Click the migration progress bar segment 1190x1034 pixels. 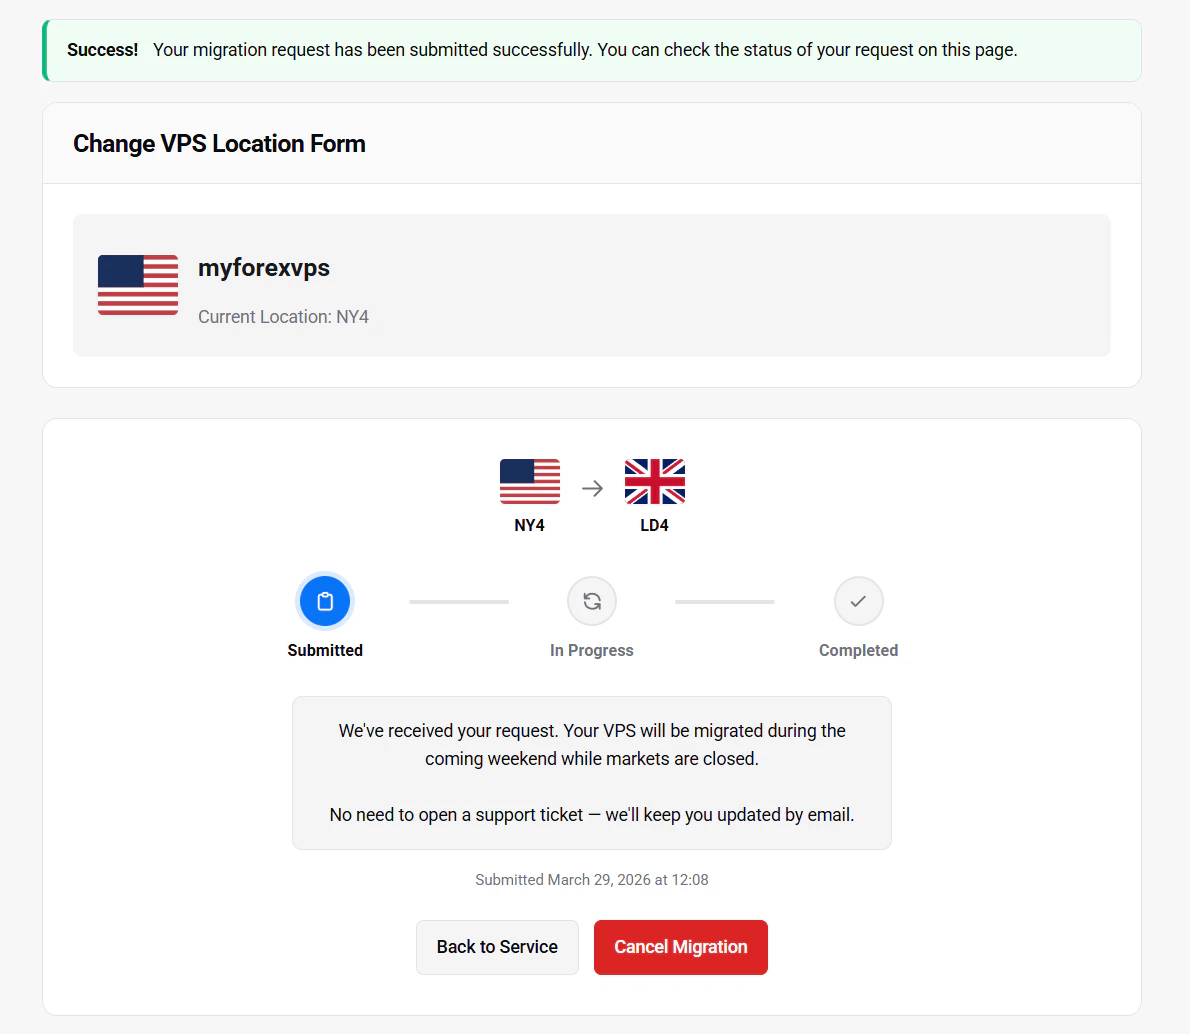pos(458,601)
